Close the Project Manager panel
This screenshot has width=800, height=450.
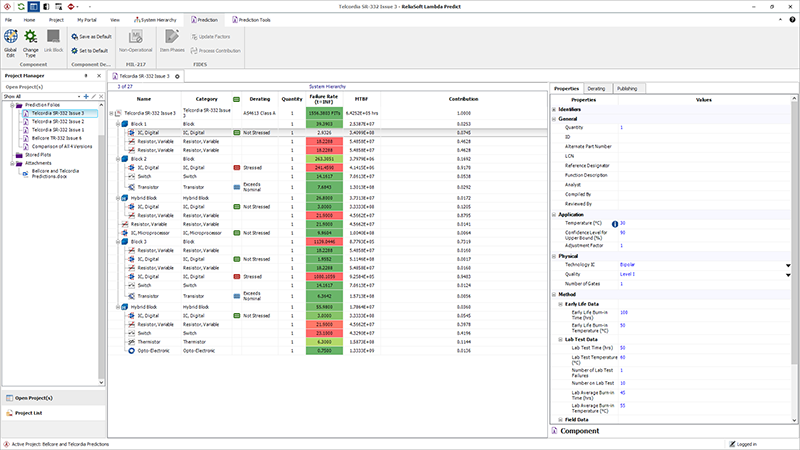[x=99, y=76]
